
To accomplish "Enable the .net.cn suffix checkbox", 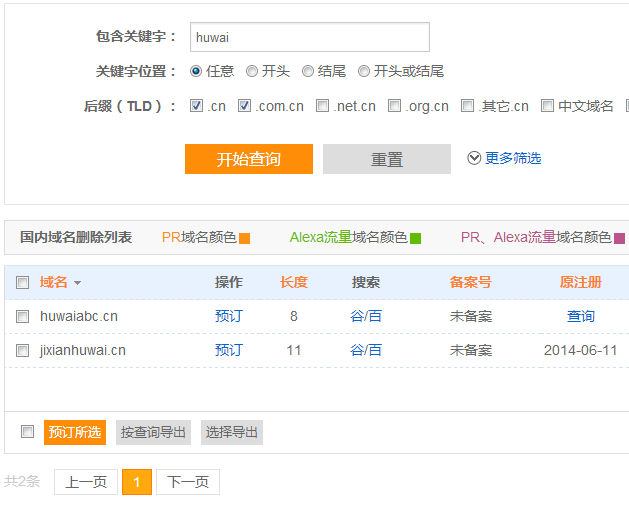I will tap(322, 105).
